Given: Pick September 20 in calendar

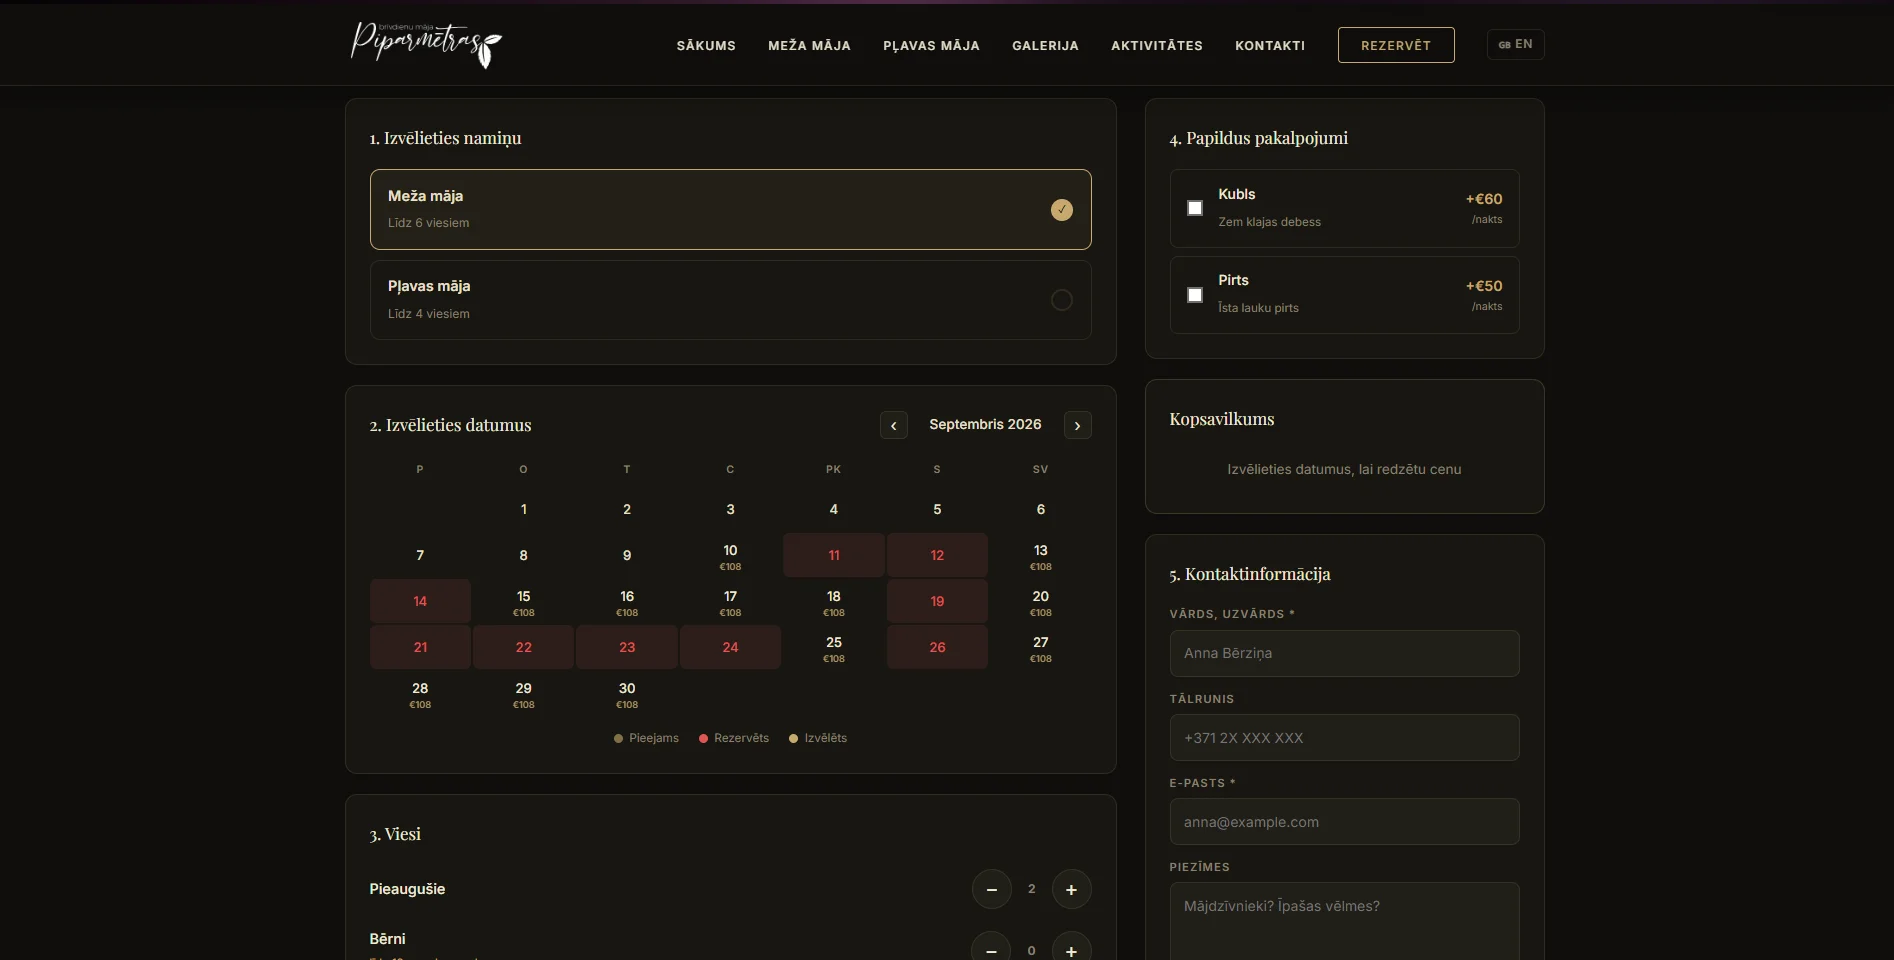Looking at the screenshot, I should point(1041,602).
